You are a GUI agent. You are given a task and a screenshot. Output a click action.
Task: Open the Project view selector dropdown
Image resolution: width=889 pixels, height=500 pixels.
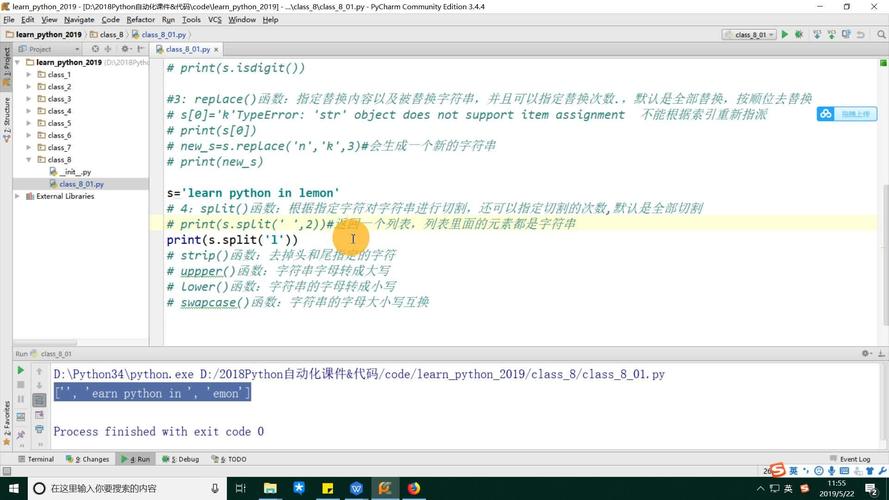[49, 49]
